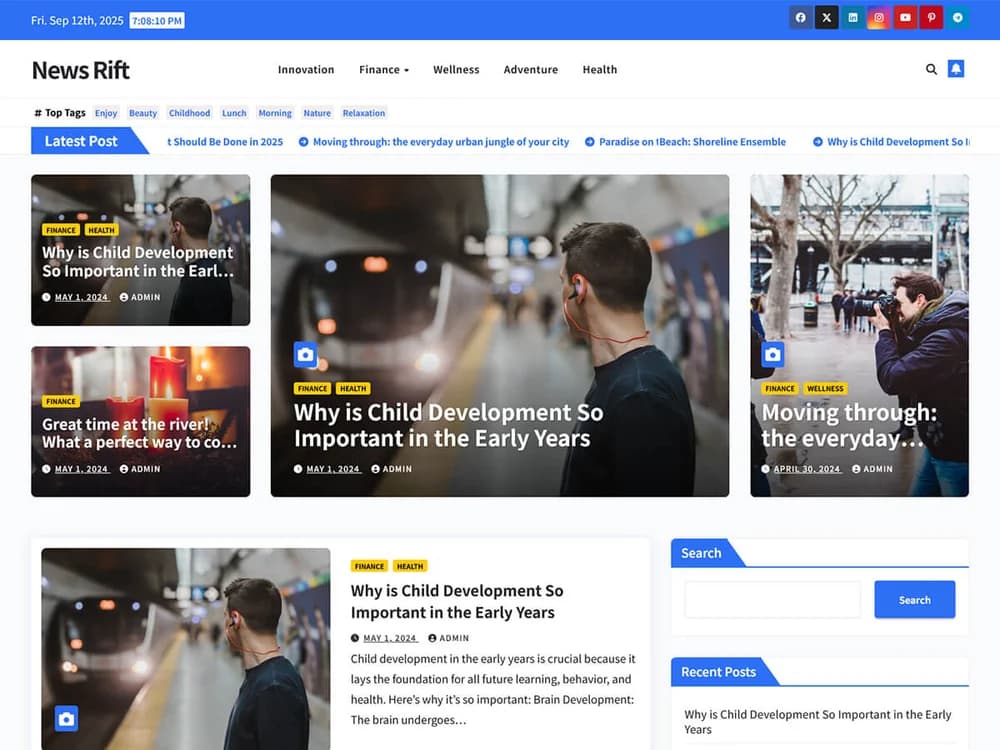
Task: Click camera icon on center featured post
Action: coord(306,354)
